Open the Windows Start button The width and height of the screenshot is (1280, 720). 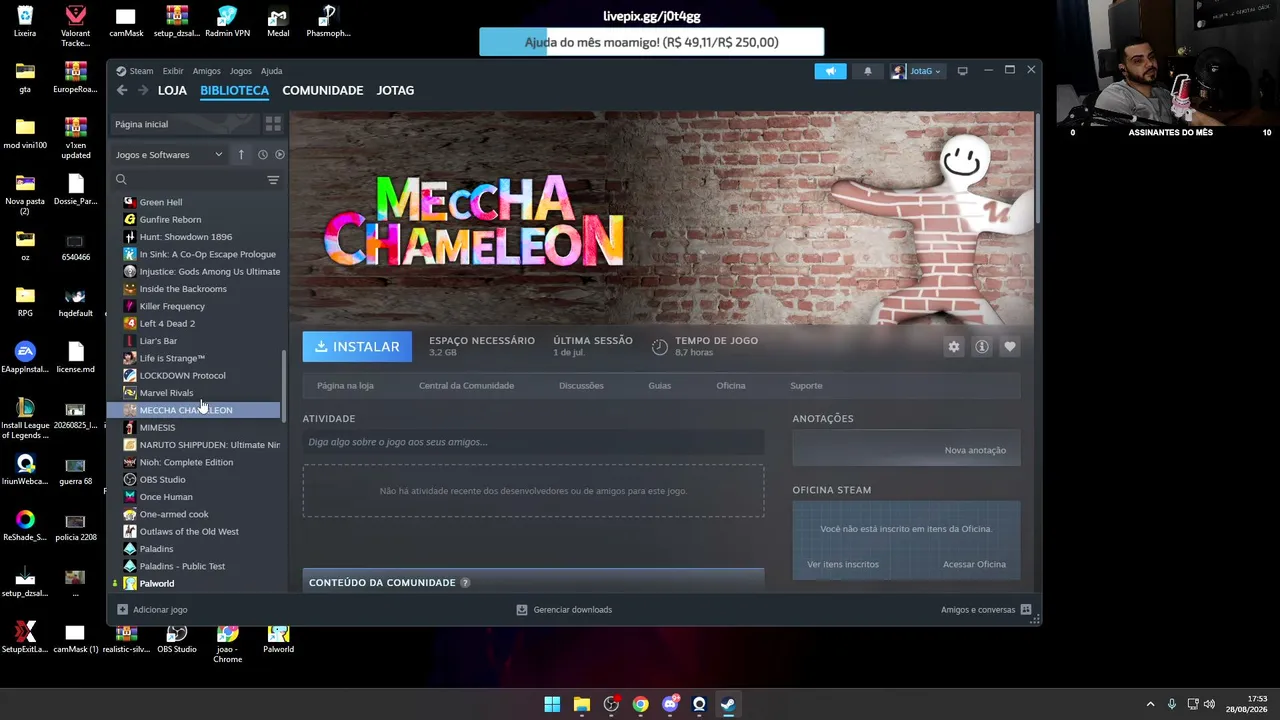552,705
